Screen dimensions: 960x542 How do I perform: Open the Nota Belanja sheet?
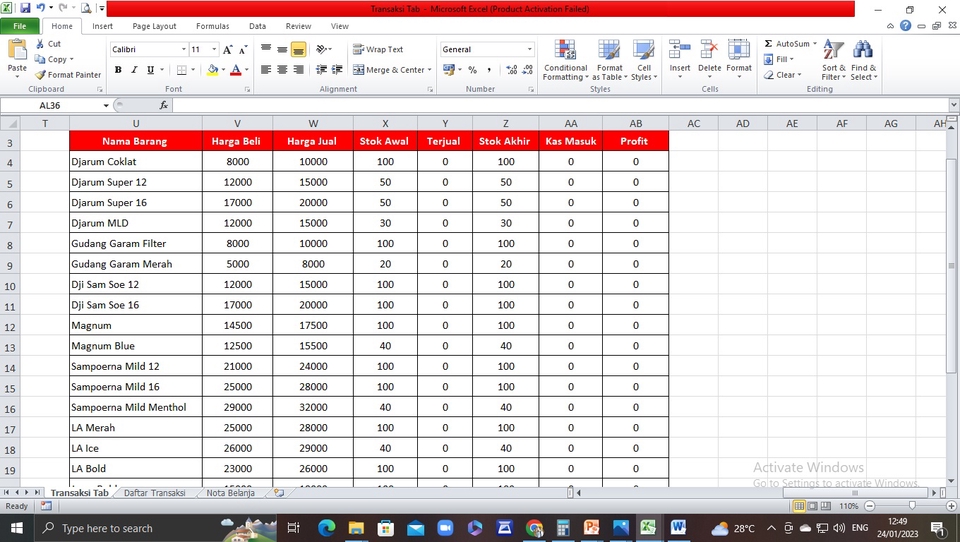pyautogui.click(x=230, y=493)
